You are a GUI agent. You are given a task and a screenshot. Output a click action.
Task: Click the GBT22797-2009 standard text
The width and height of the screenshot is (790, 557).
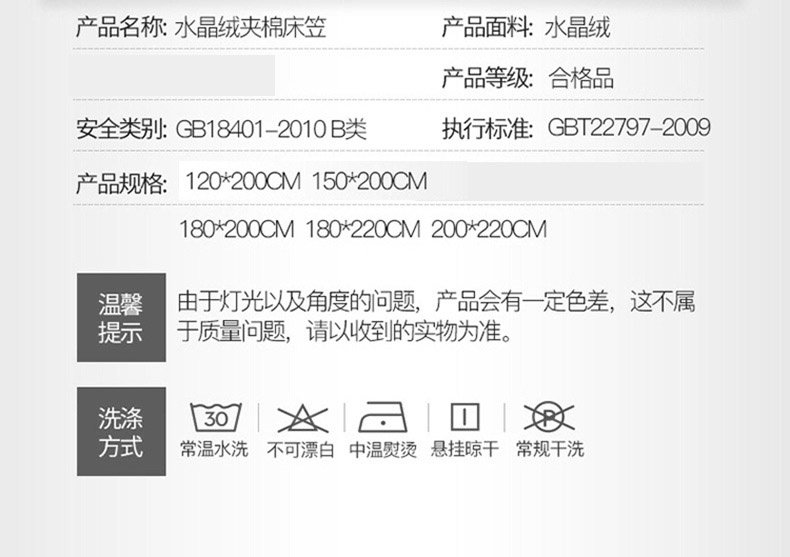(629, 127)
